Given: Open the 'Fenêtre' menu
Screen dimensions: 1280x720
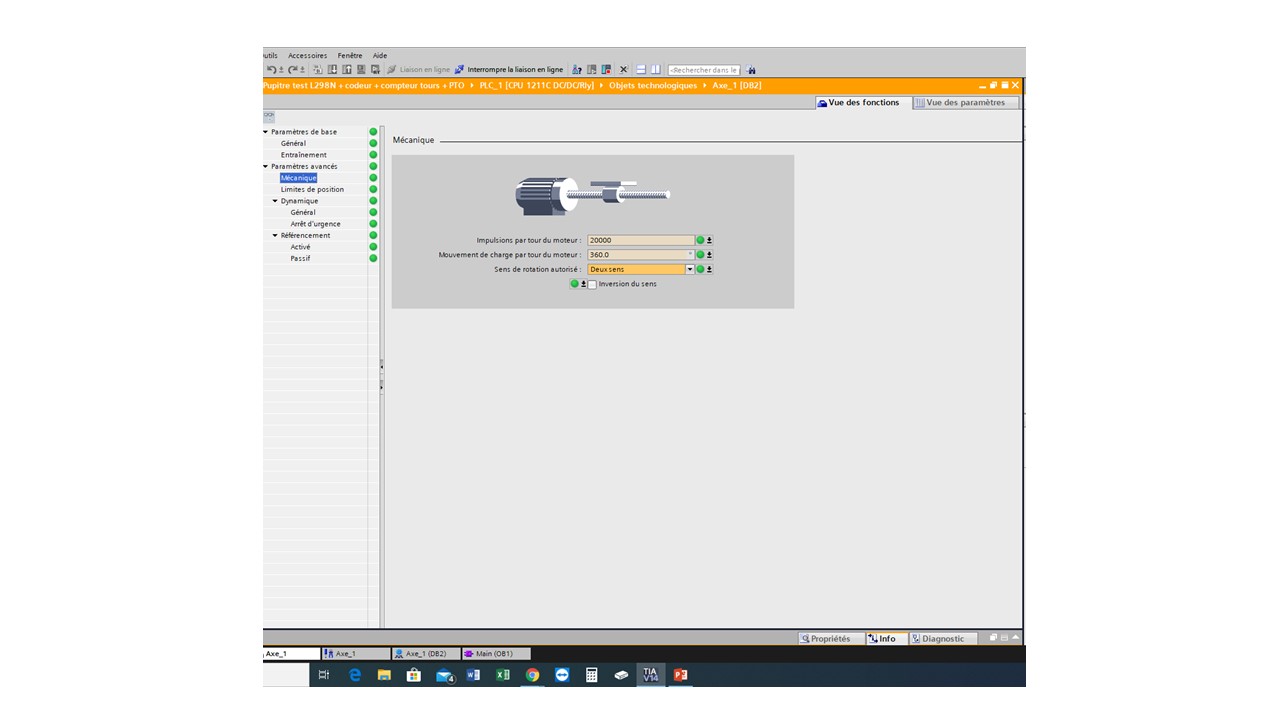Looking at the screenshot, I should click(x=349, y=56).
